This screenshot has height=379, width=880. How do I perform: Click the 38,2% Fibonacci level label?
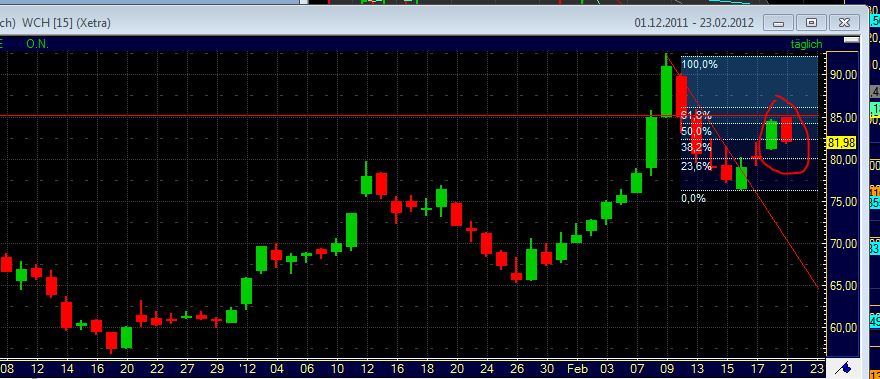coord(696,148)
